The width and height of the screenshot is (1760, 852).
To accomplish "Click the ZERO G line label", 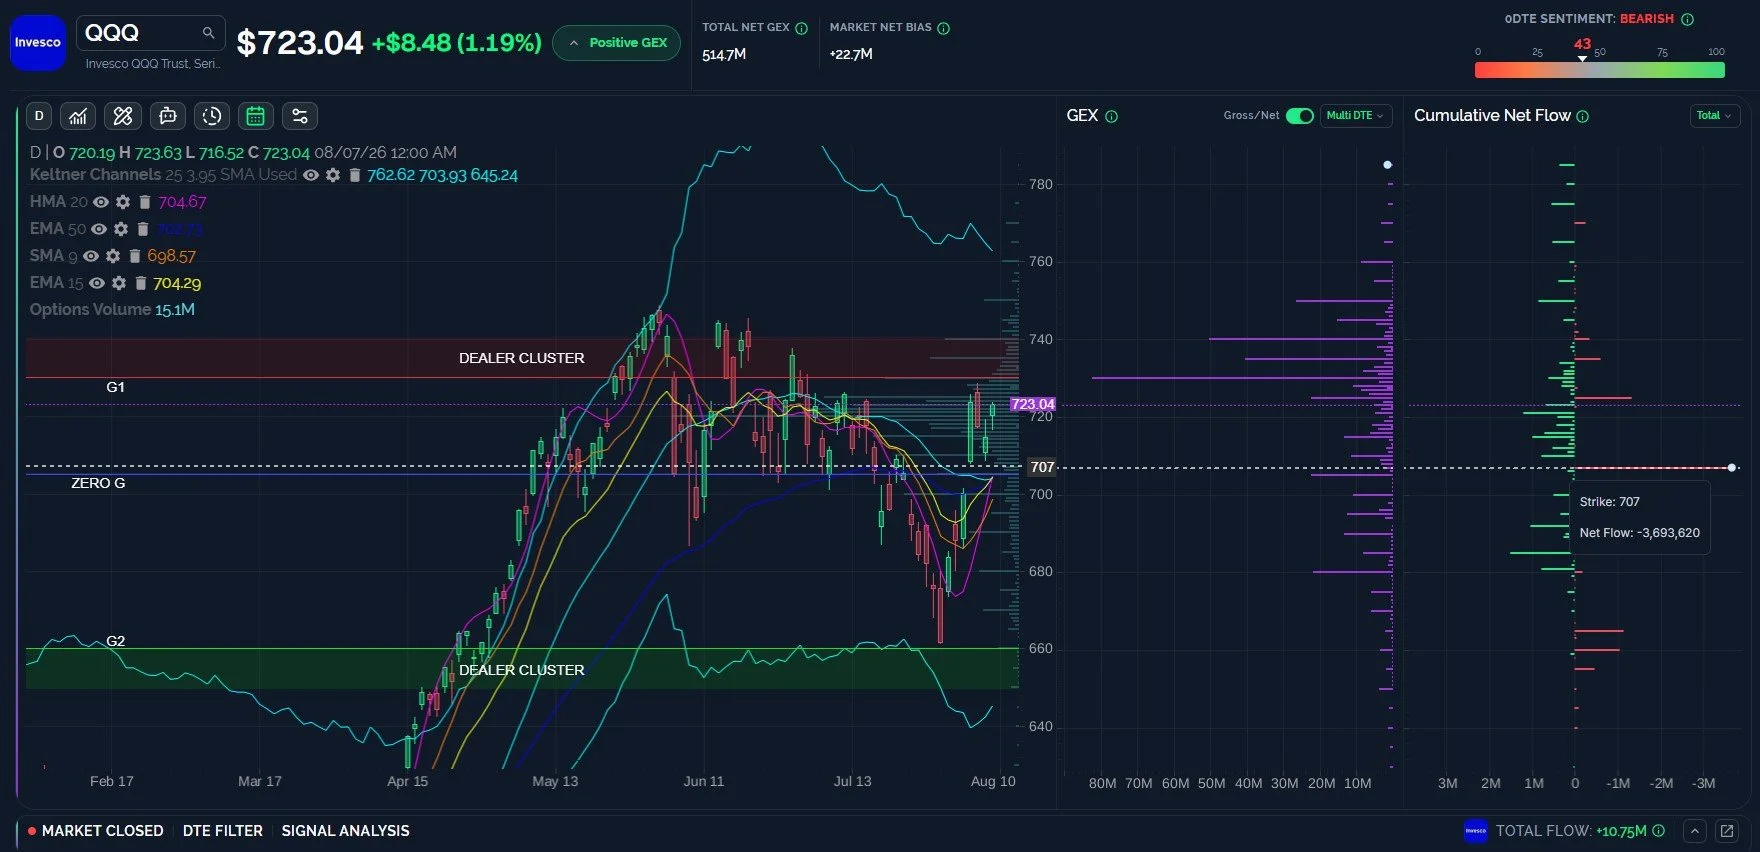I will (98, 483).
